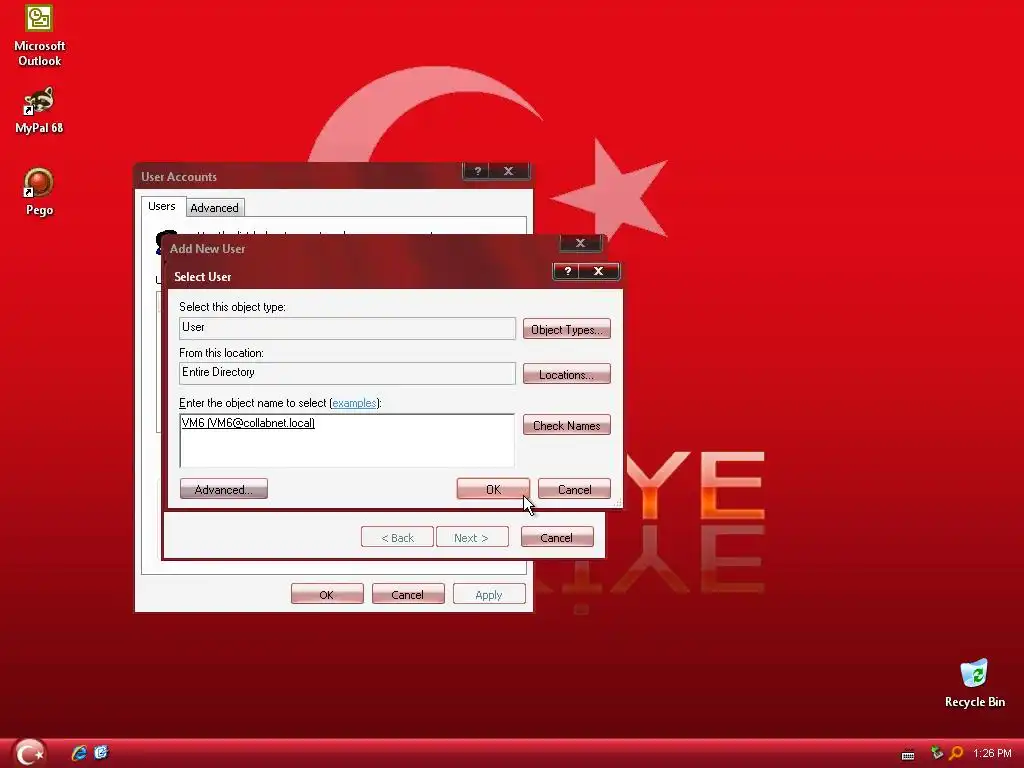
Task: Open the Microsoft Outlook desktop icon
Action: click(39, 36)
